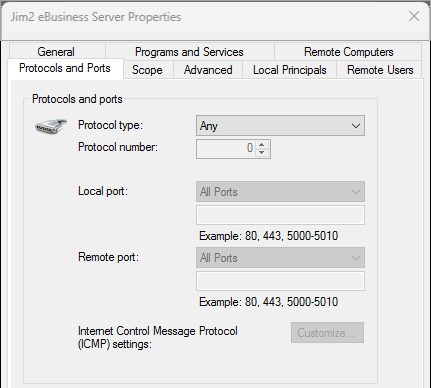Viewport: 431px width, 388px height.
Task: Expand the Remote port dropdown
Action: click(x=280, y=258)
